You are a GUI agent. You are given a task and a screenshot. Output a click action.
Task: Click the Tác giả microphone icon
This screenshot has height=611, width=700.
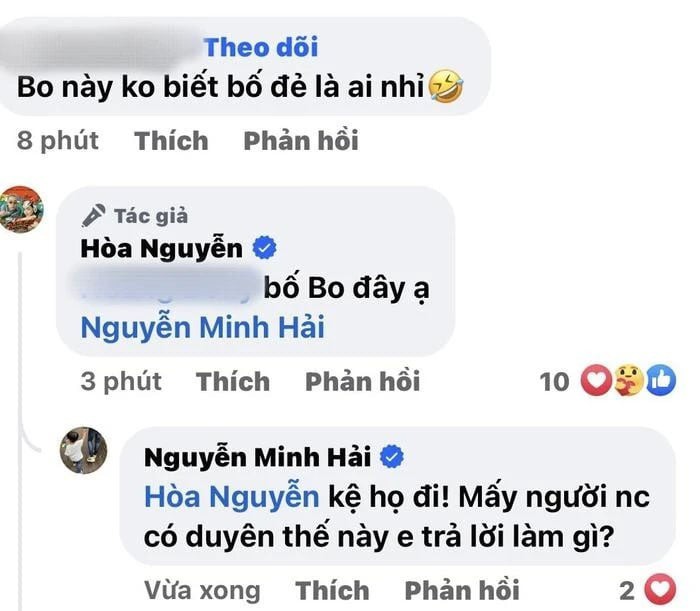tap(94, 216)
